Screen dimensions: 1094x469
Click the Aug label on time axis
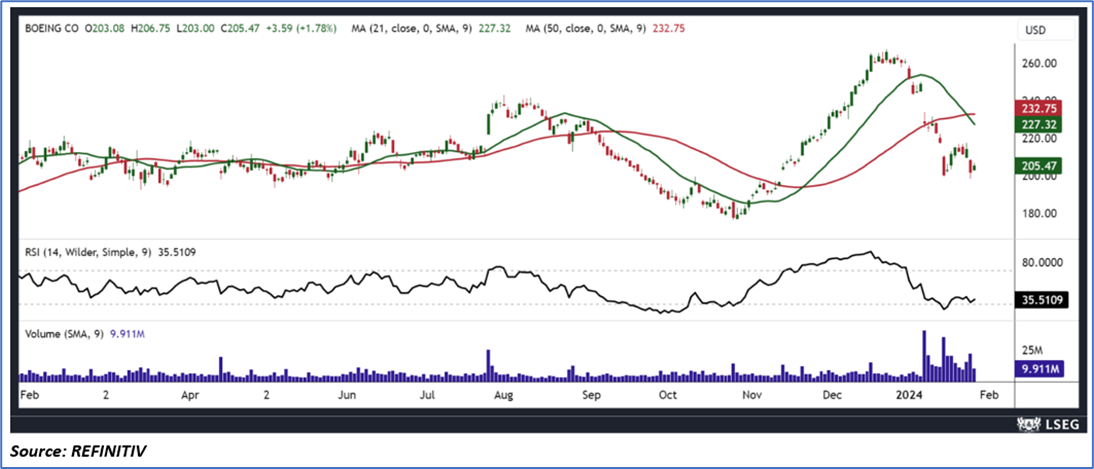coord(503,395)
